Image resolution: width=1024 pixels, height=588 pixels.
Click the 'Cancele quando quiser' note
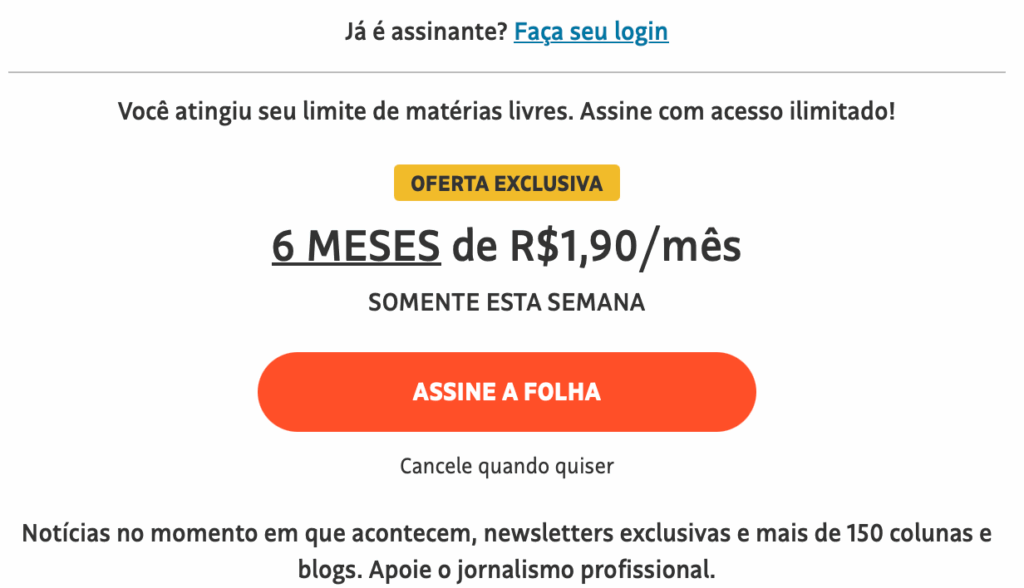506,466
